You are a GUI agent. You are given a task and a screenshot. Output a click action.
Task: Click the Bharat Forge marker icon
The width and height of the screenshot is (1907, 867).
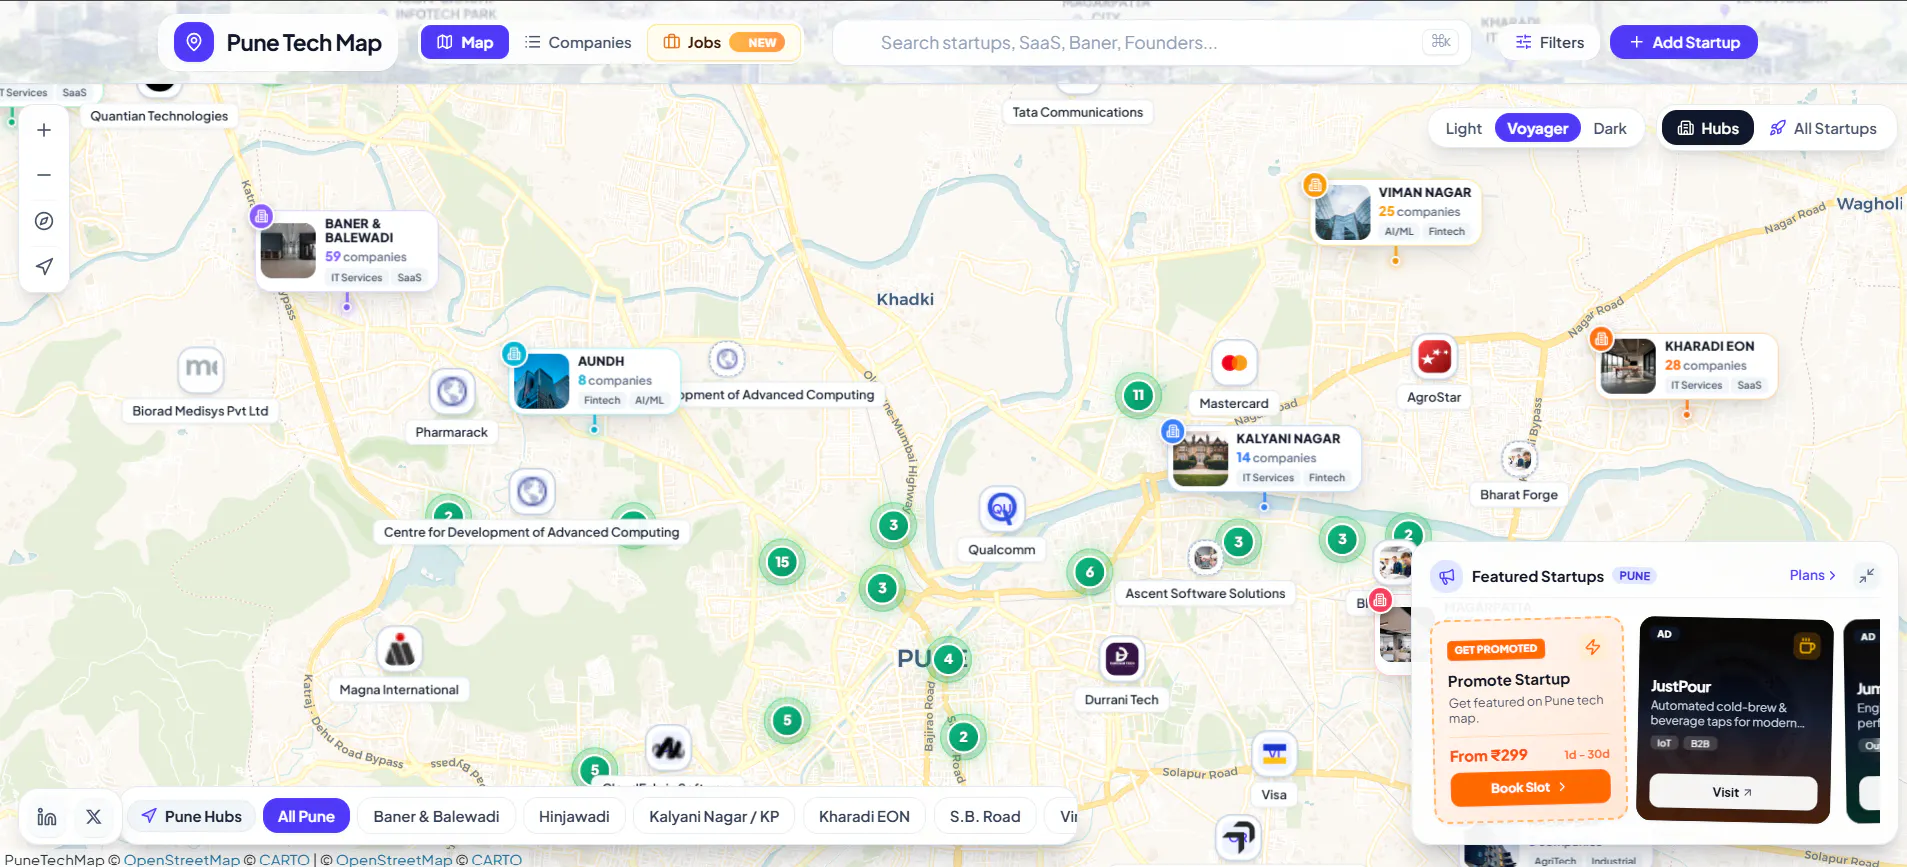[x=1520, y=459]
